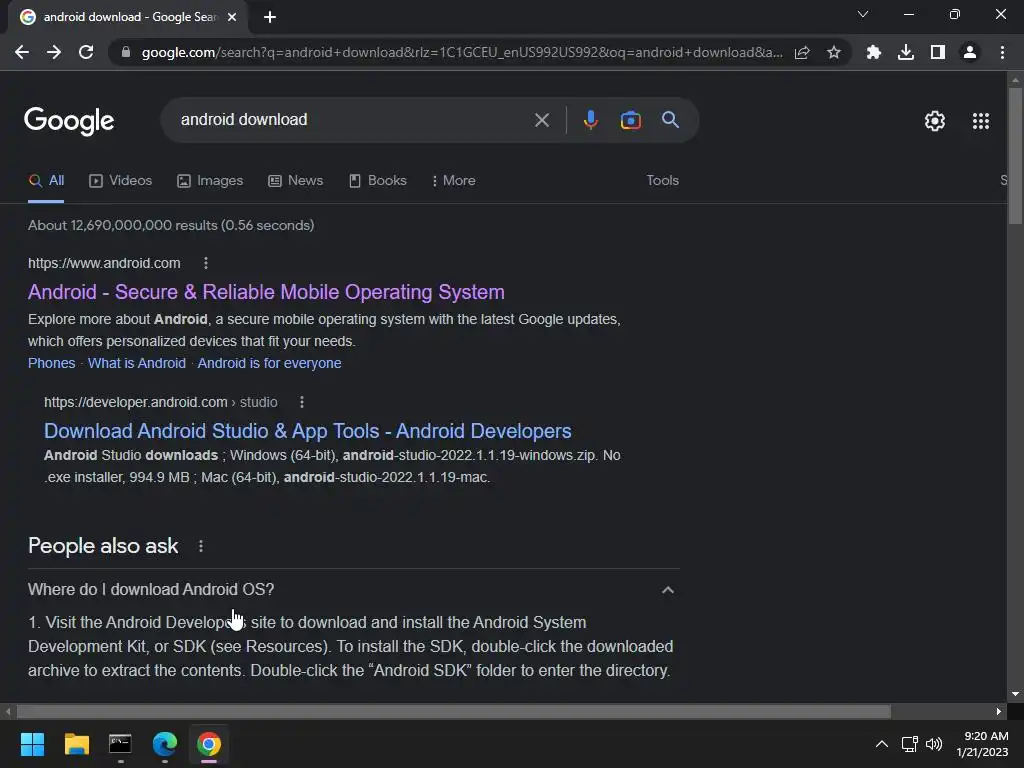Open network status in tray

(x=910, y=744)
